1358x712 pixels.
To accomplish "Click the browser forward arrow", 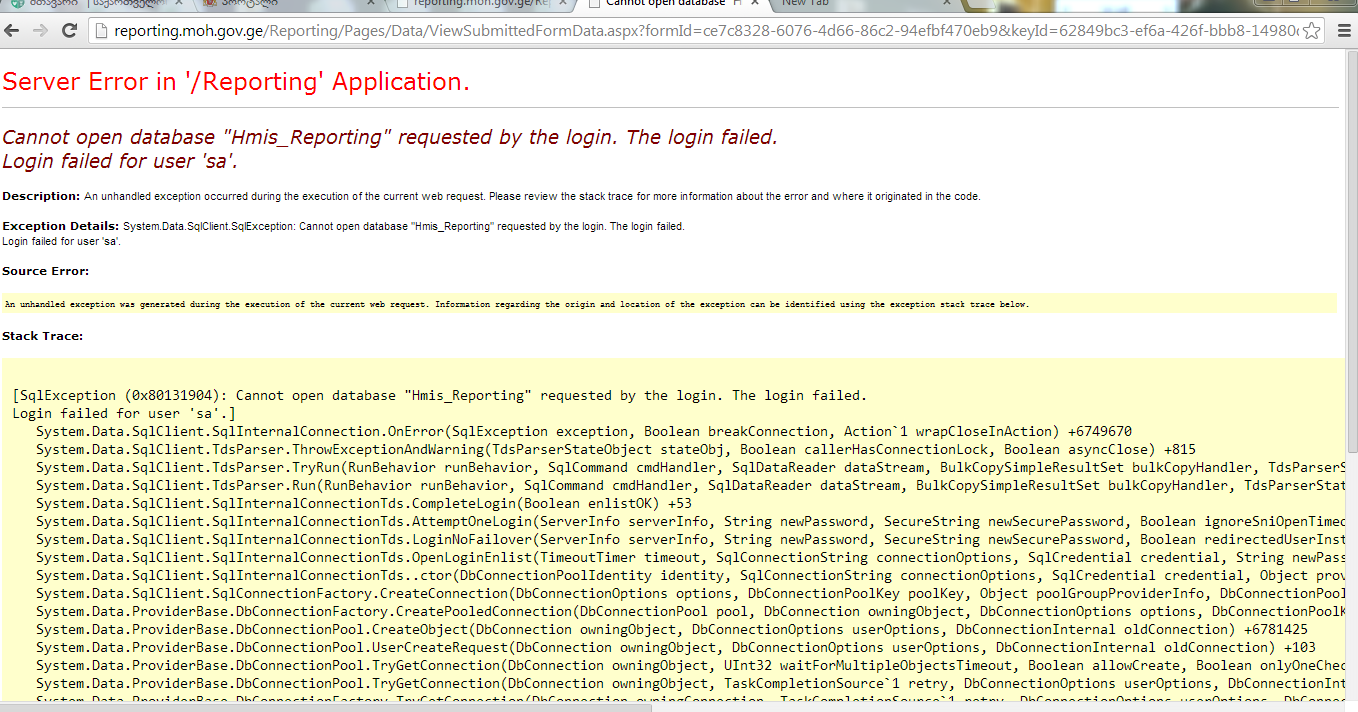I will (41, 30).
